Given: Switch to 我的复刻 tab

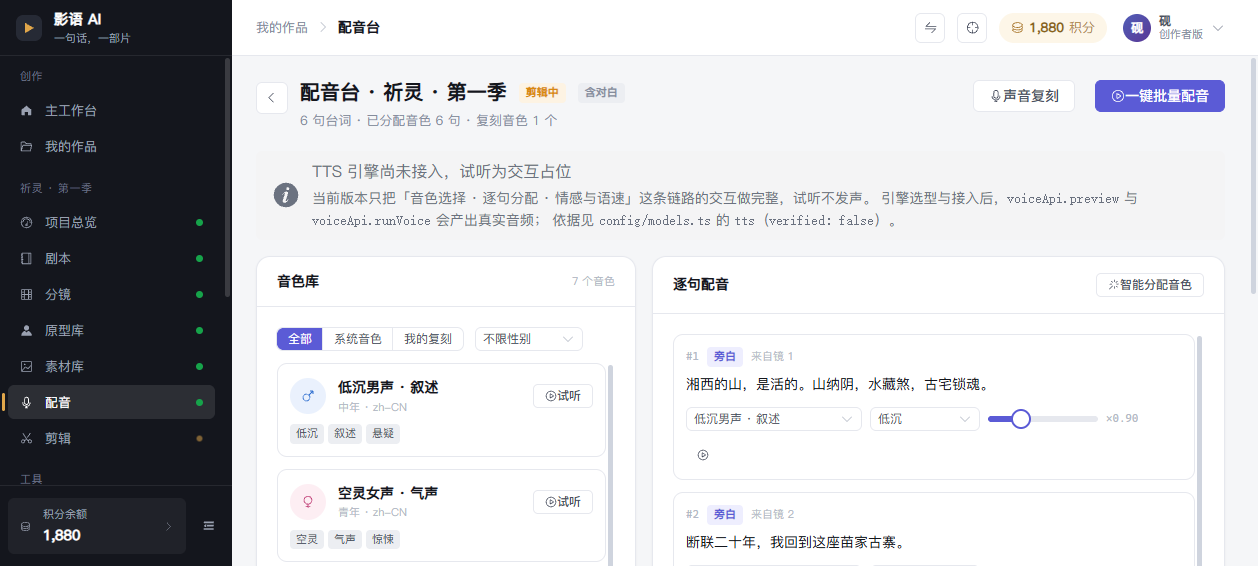Looking at the screenshot, I should (x=428, y=339).
